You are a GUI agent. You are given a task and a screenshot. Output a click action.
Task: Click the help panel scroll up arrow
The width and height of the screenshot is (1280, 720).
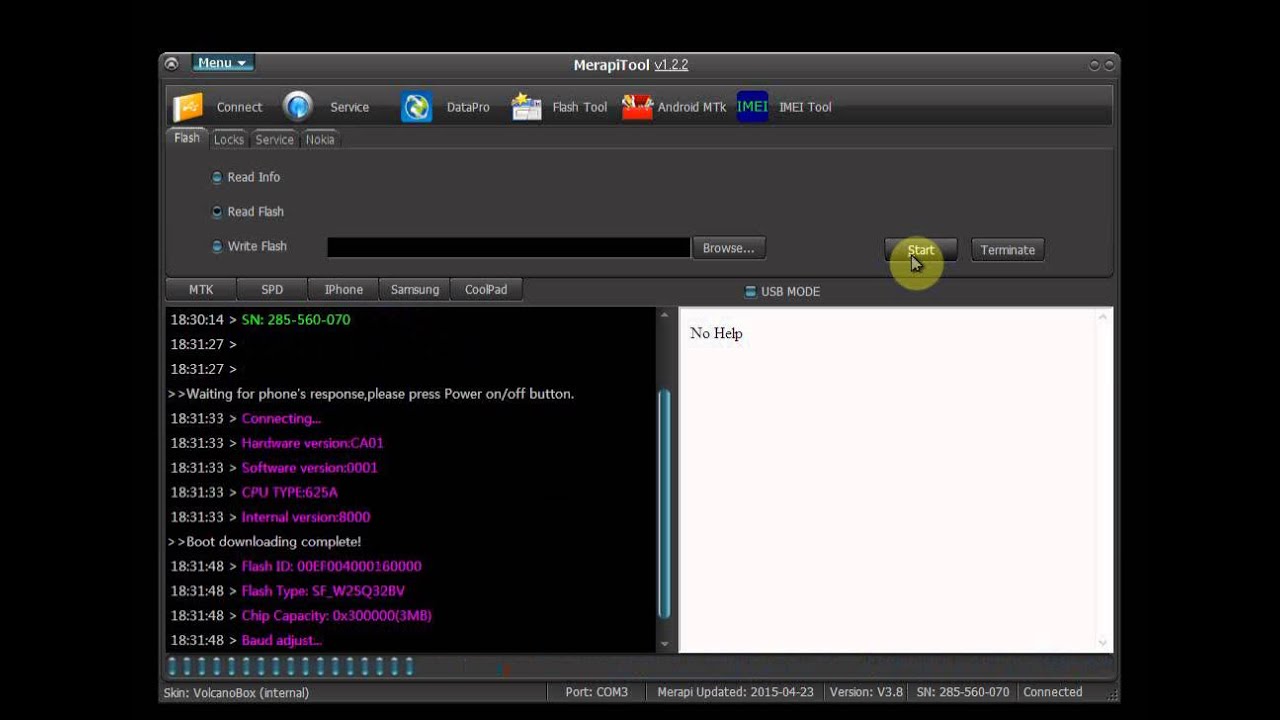[1103, 317]
